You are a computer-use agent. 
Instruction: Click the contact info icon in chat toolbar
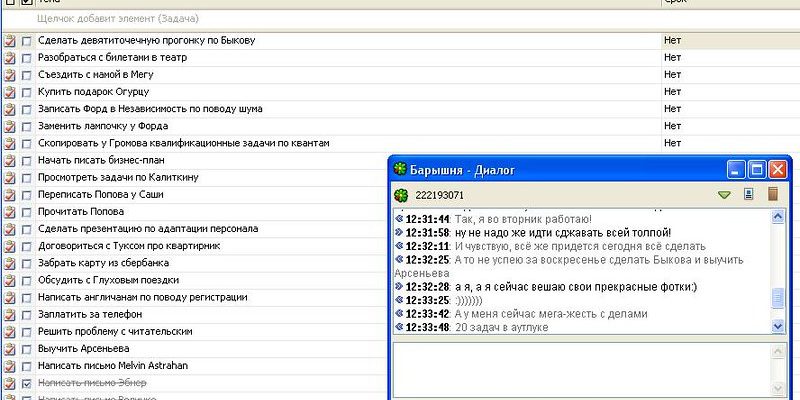(748, 194)
